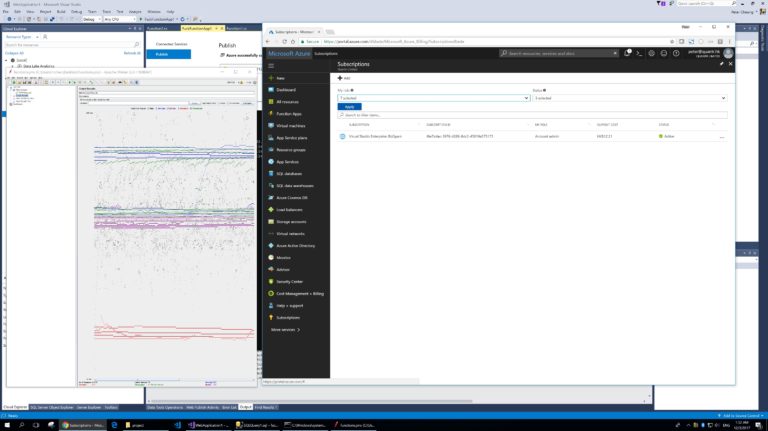Open Visual Studio Debug menu
The width and height of the screenshot is (768, 431).
[76, 11]
